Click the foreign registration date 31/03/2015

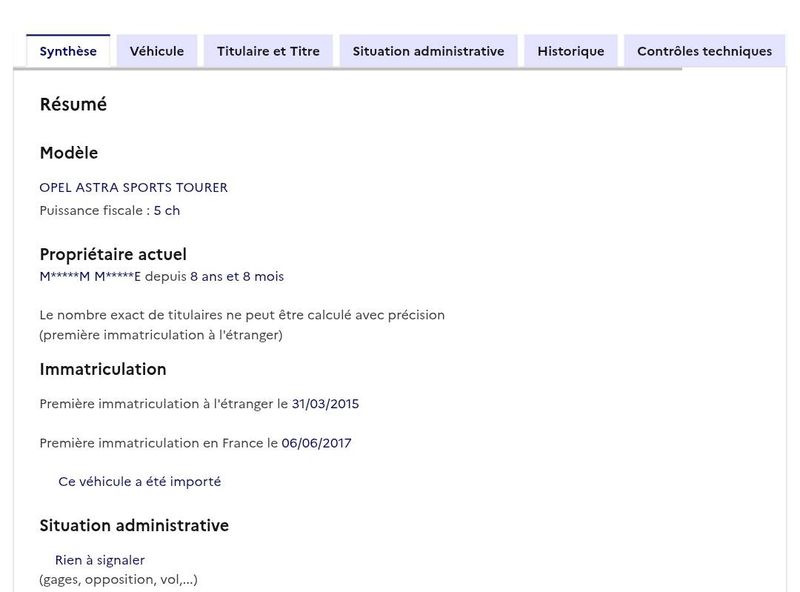[x=325, y=404]
